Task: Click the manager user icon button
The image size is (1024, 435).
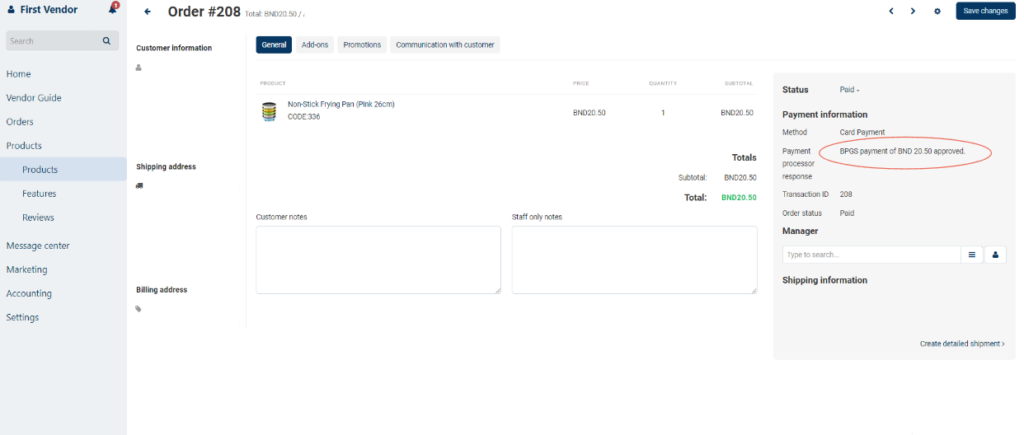Action: [x=996, y=255]
